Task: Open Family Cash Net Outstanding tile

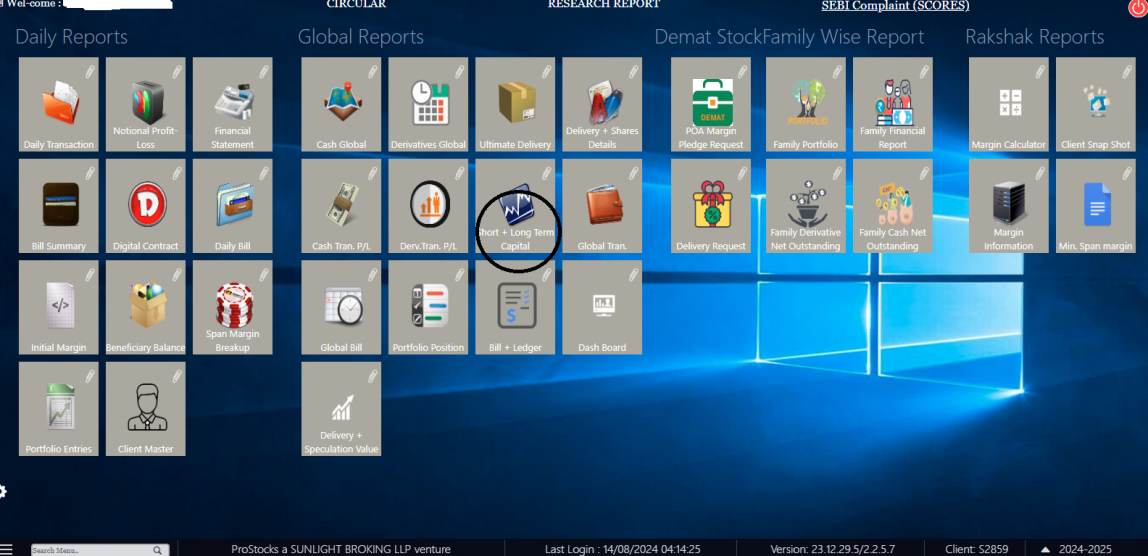Action: 893,207
